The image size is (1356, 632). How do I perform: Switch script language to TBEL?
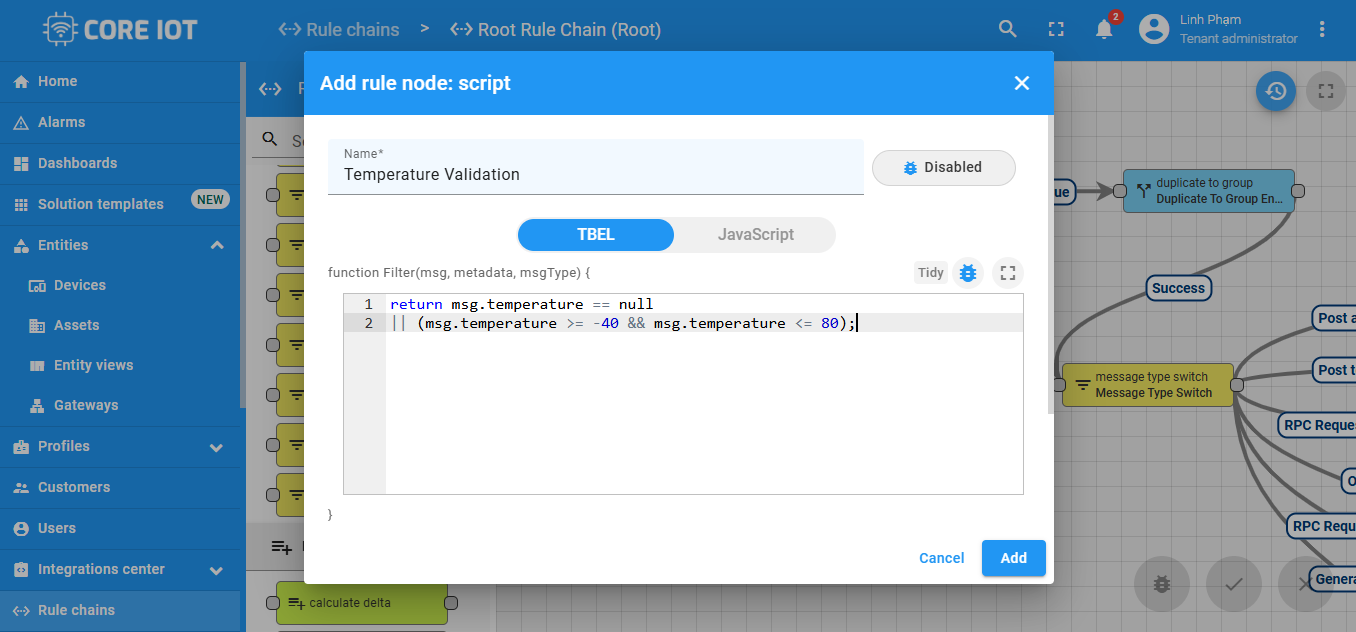tap(596, 235)
